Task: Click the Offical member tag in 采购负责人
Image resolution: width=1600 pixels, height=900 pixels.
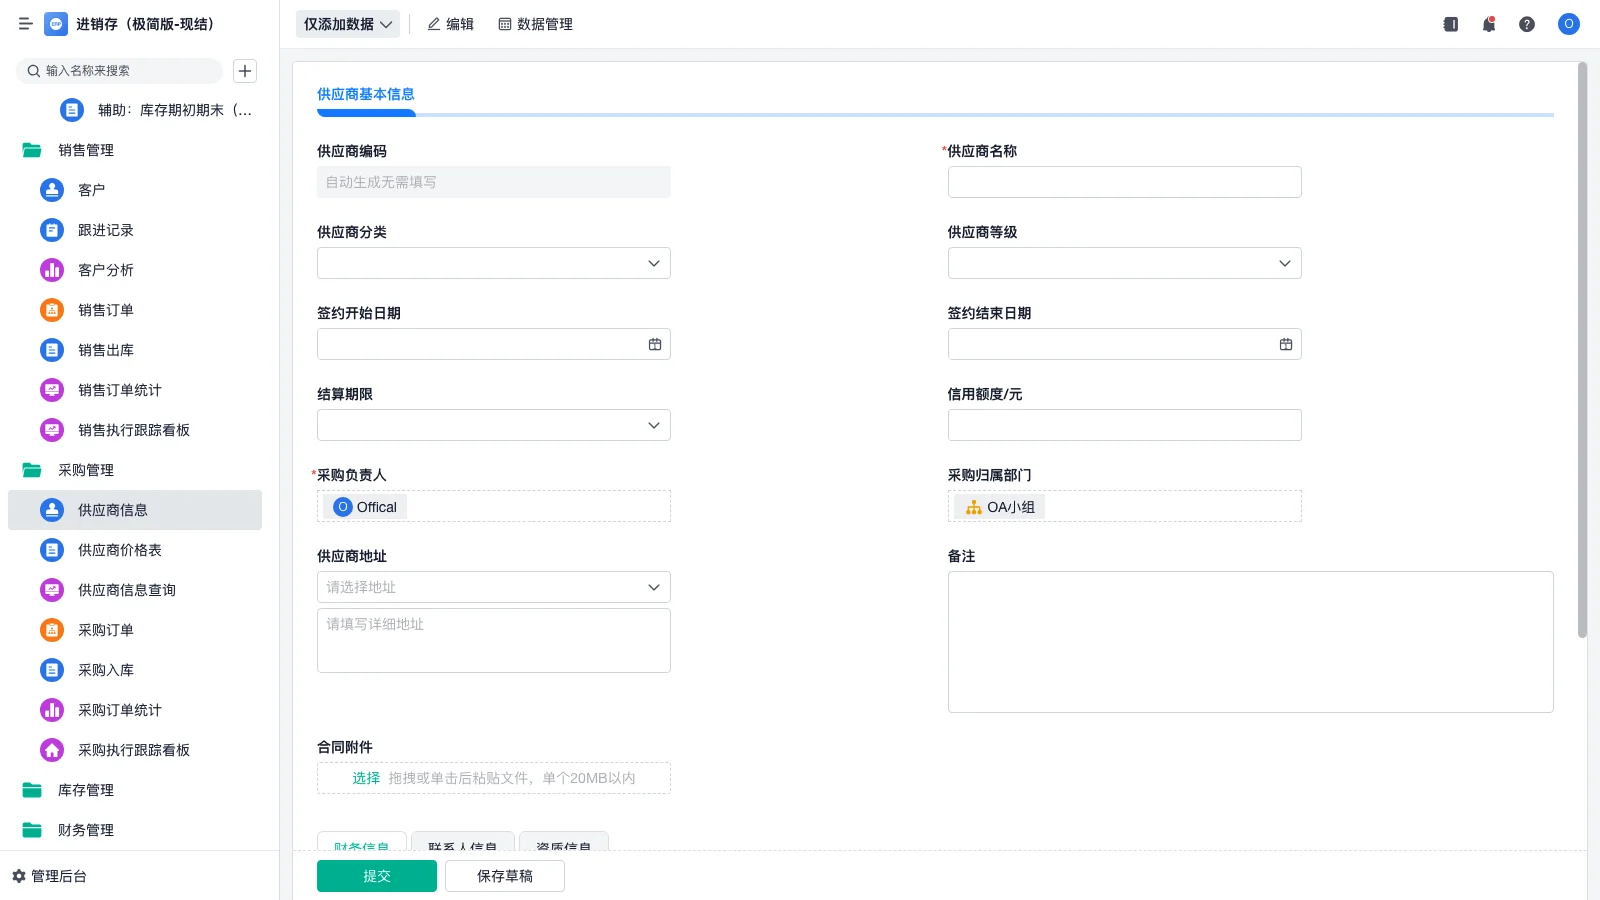Action: point(366,507)
